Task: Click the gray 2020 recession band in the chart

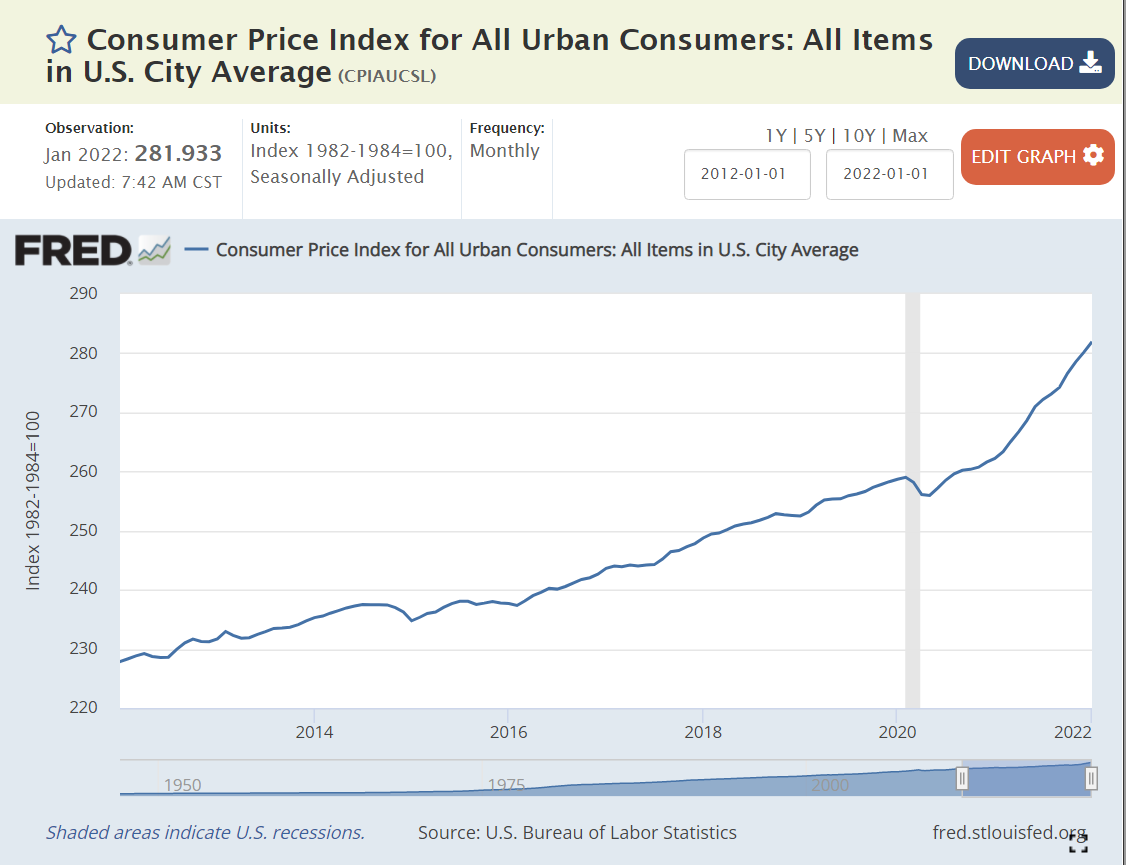Action: pos(912,500)
